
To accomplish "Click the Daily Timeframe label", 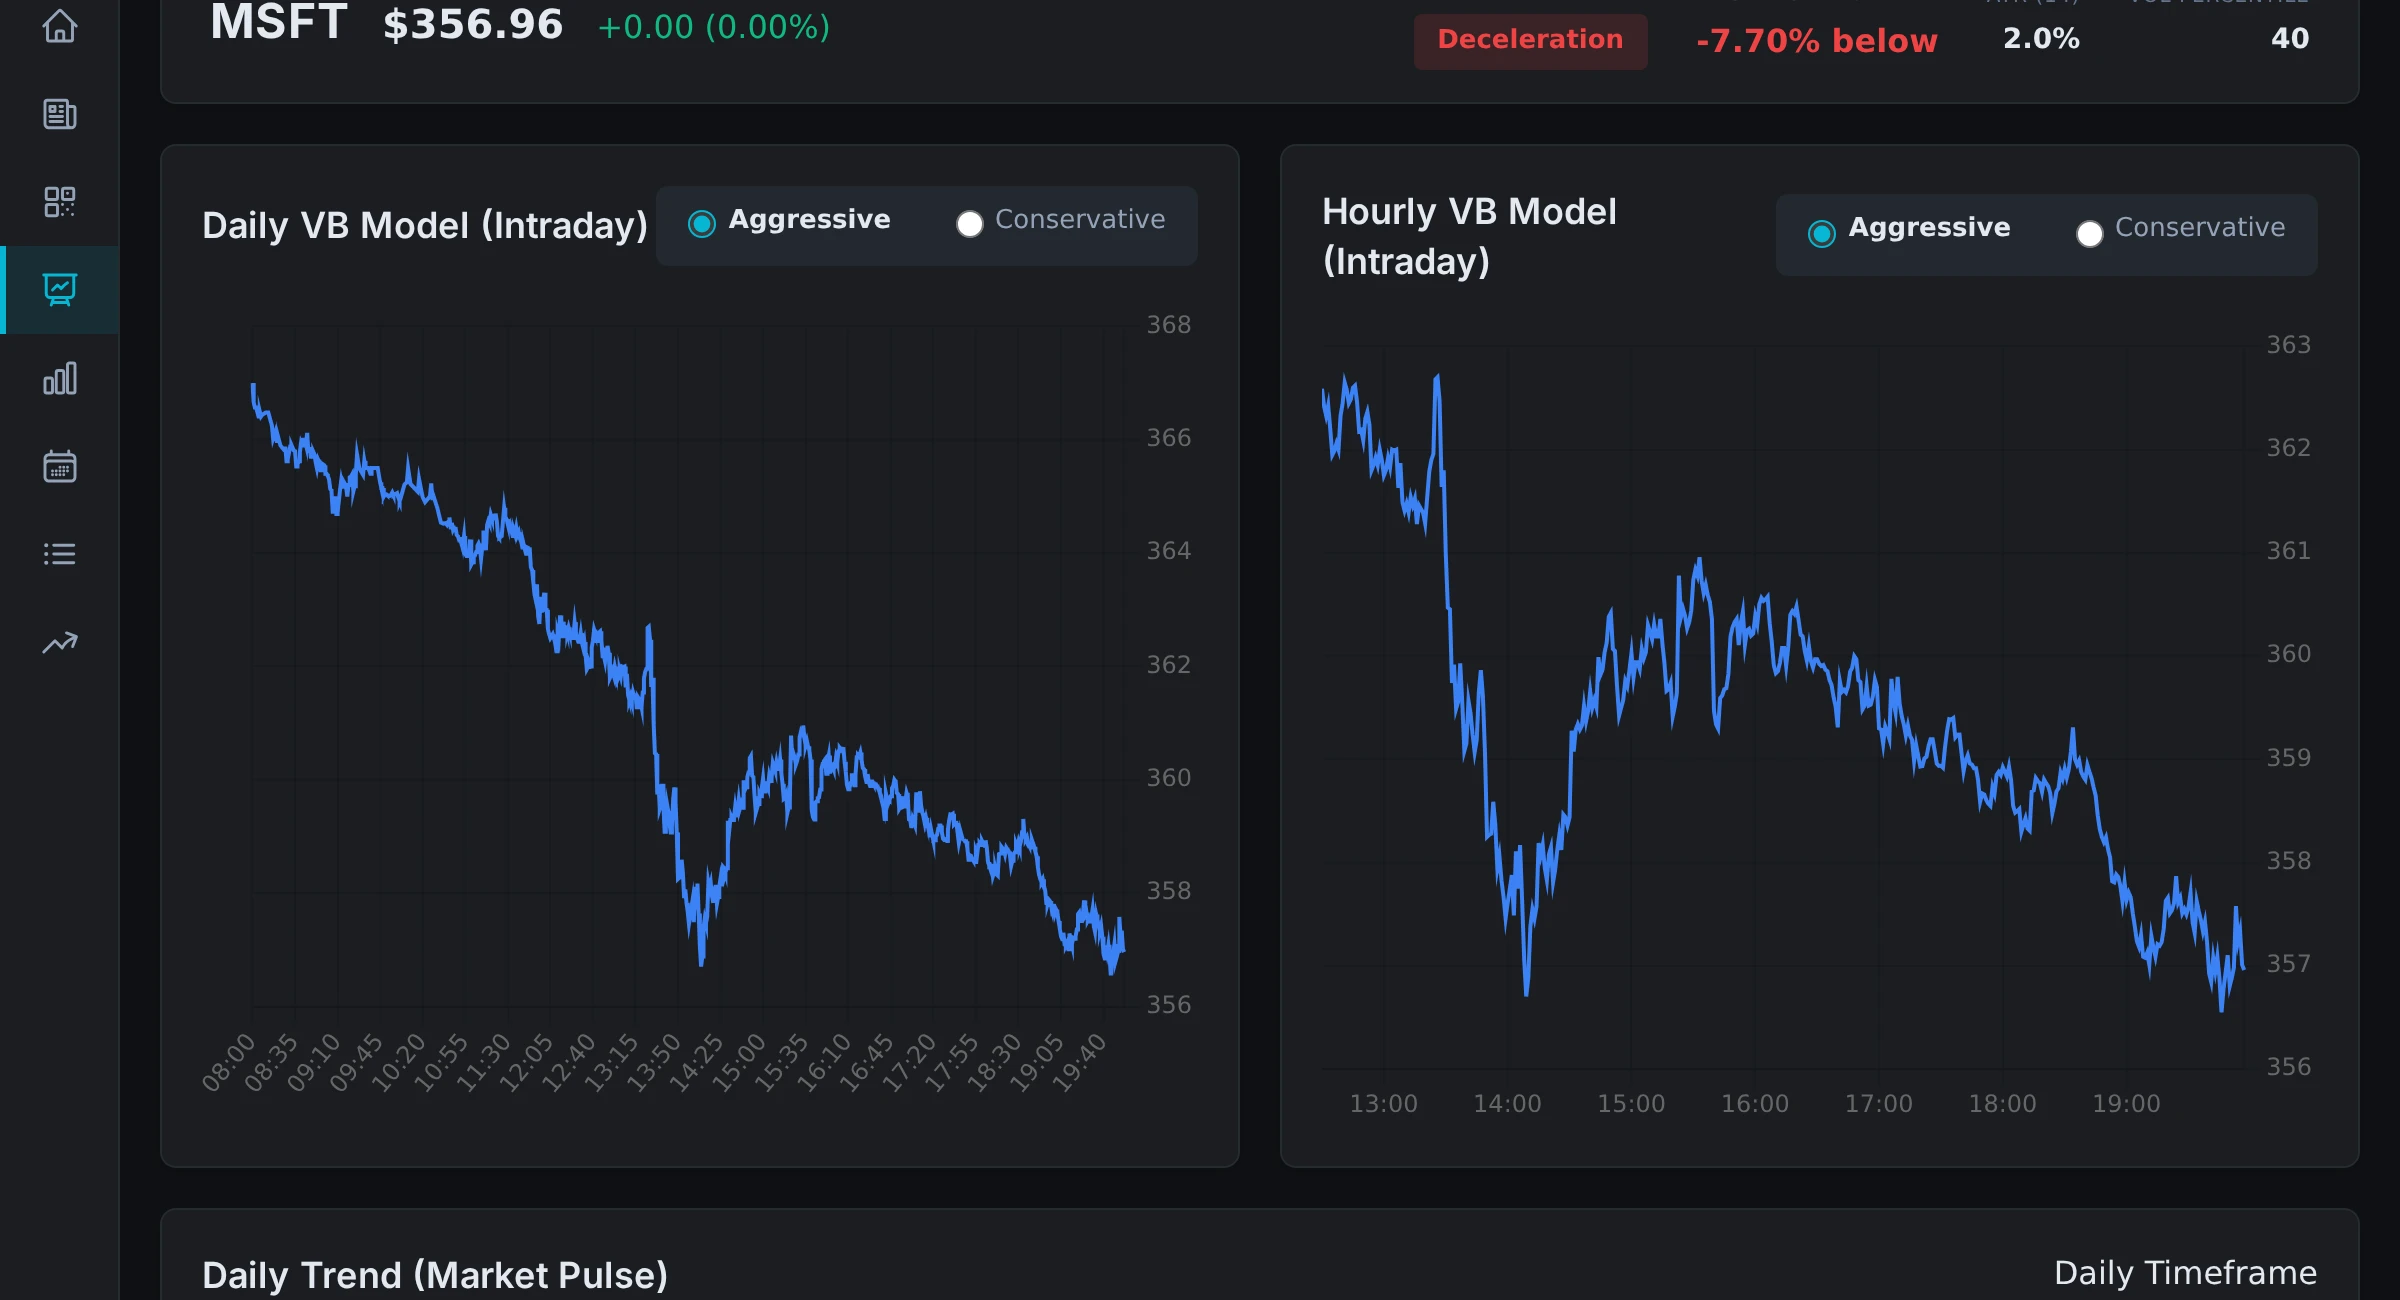I will click(2185, 1274).
